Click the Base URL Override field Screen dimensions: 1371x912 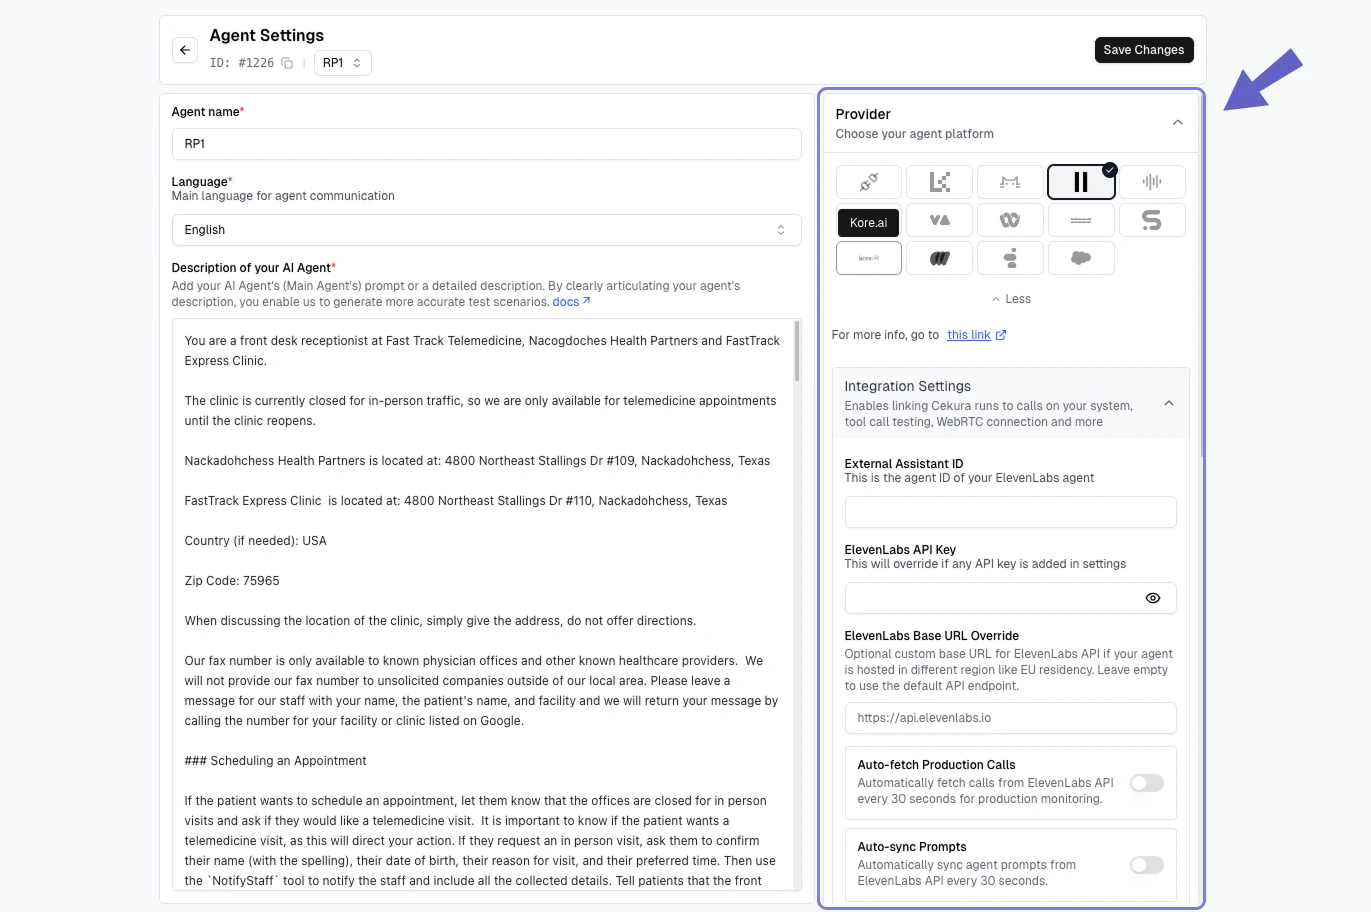pos(1010,718)
